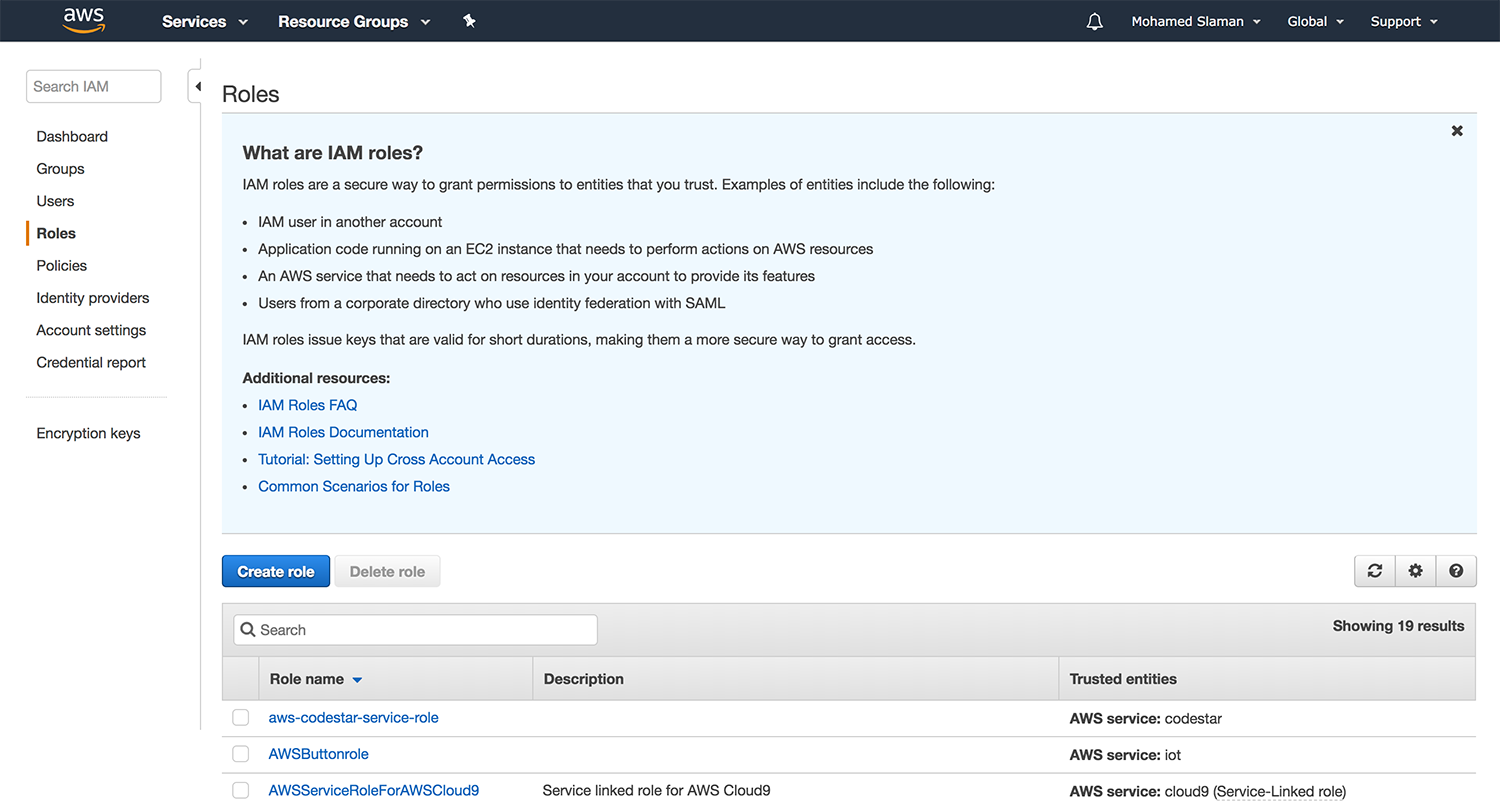Click the Create role button
The width and height of the screenshot is (1500, 809).
[x=276, y=571]
